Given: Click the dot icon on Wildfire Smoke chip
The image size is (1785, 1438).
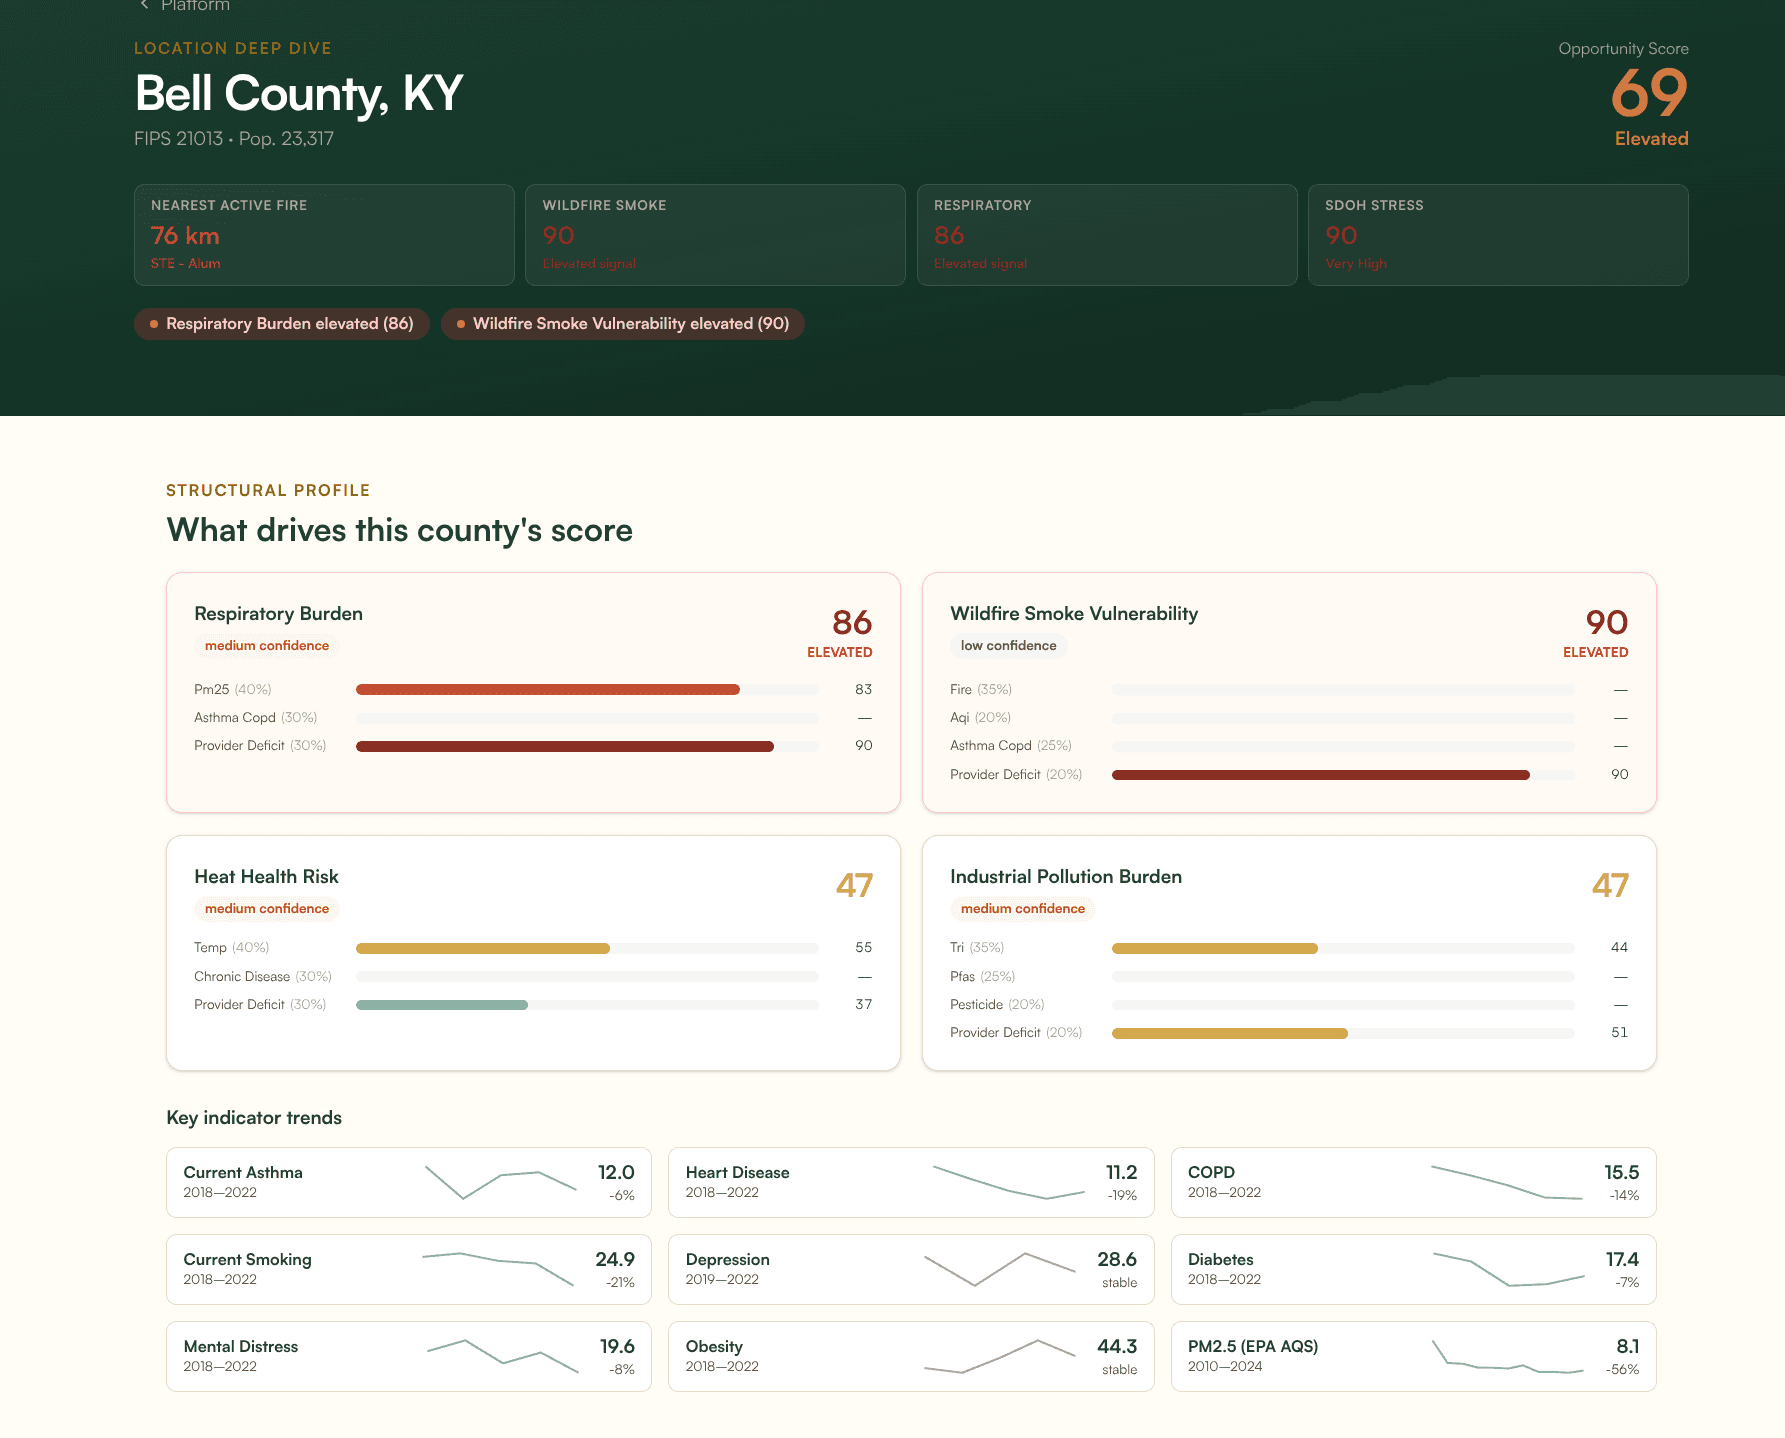Looking at the screenshot, I should (x=461, y=323).
